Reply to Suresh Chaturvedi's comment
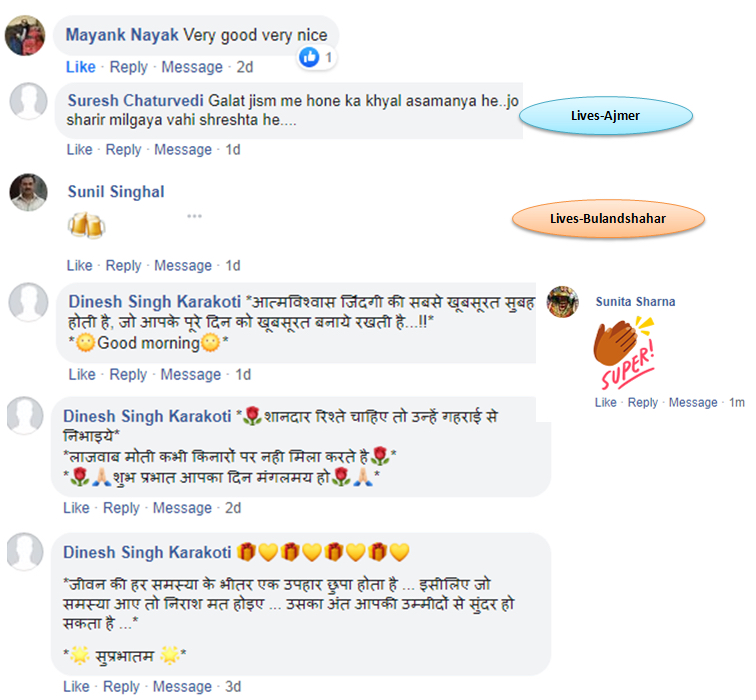The width and height of the screenshot is (756, 700). coord(123,150)
